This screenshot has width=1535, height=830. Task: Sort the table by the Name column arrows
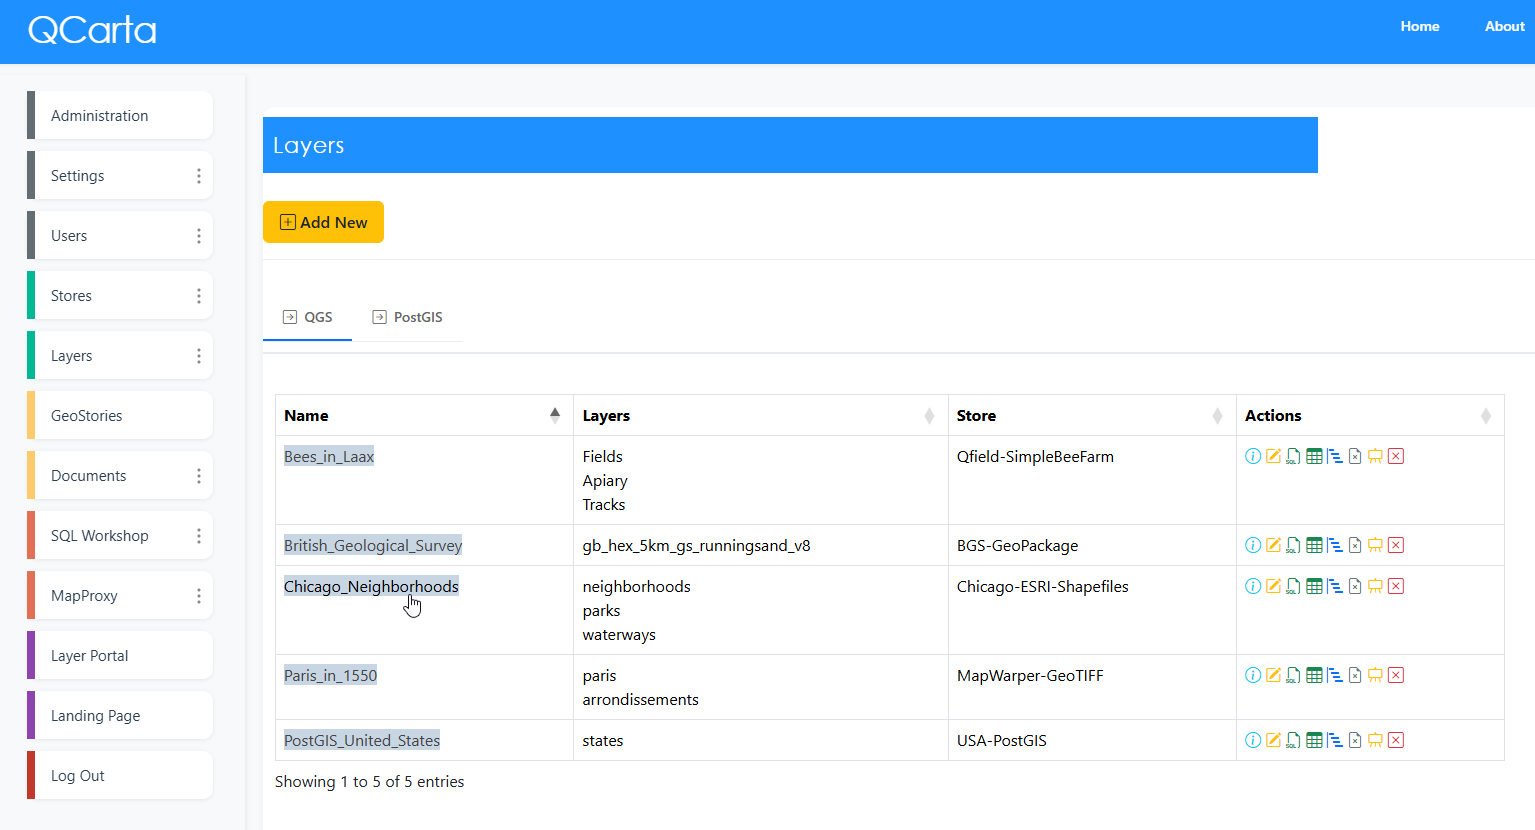555,415
